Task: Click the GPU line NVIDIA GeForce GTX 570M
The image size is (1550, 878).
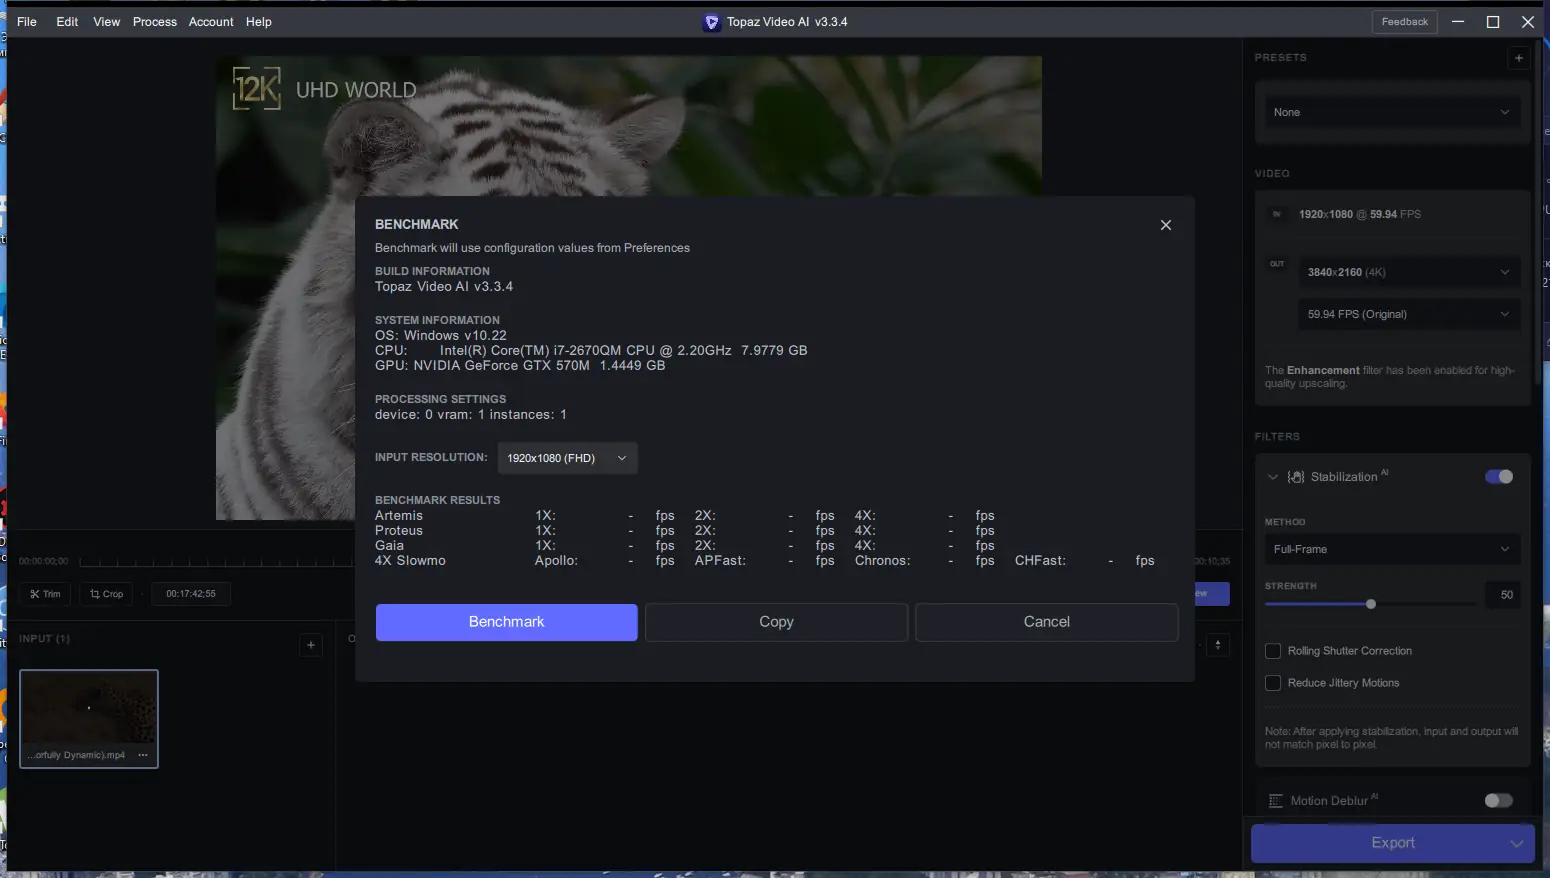Action: pos(520,366)
